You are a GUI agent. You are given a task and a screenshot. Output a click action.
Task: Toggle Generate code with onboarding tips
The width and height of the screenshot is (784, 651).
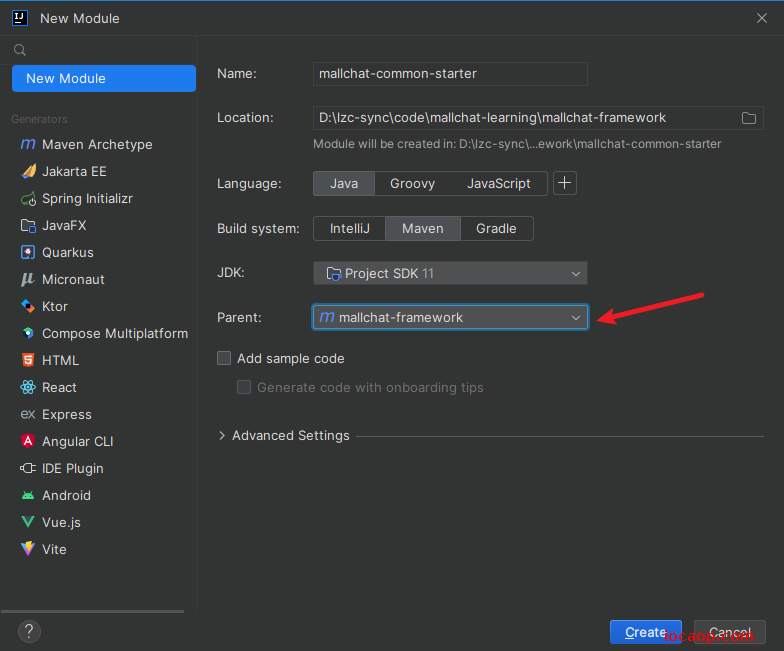click(x=244, y=387)
